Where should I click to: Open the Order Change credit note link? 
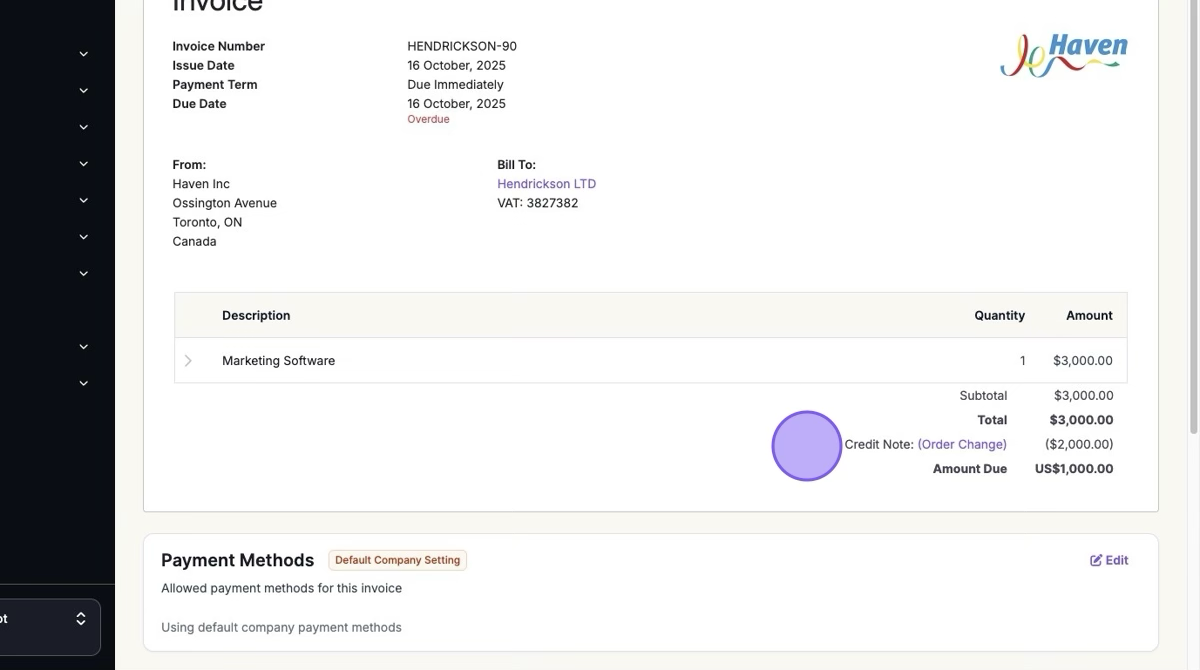coord(962,444)
